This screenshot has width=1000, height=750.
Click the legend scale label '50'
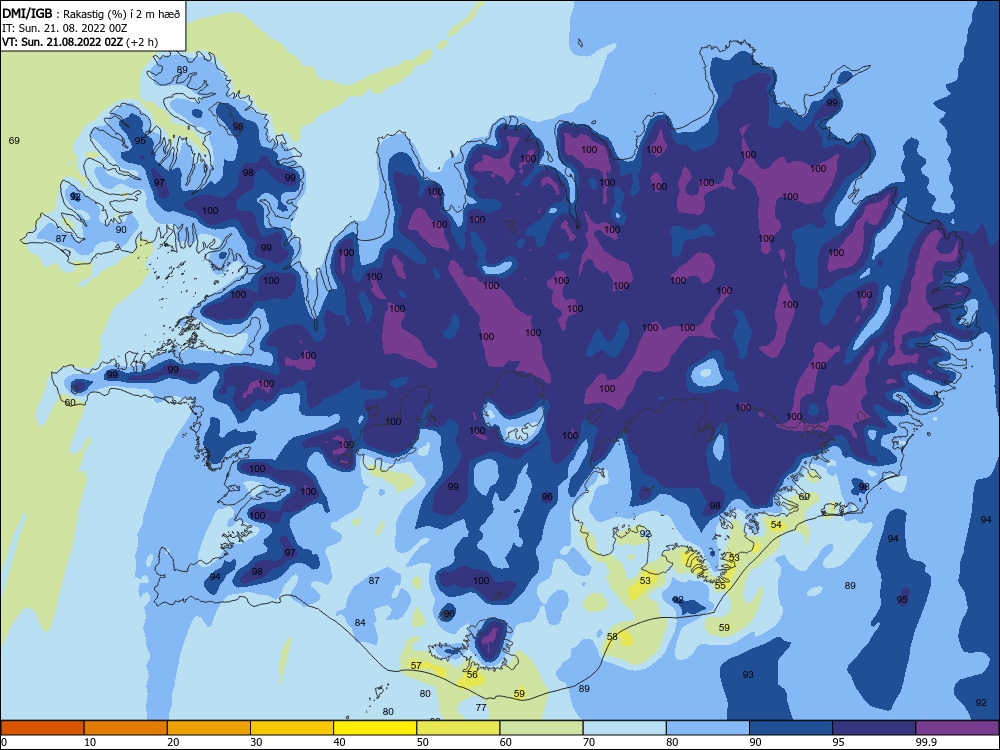422,742
